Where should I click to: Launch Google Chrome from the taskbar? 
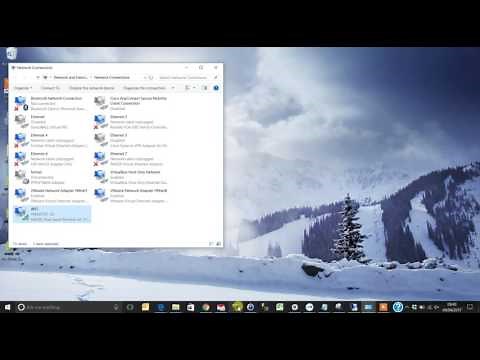(x=206, y=307)
